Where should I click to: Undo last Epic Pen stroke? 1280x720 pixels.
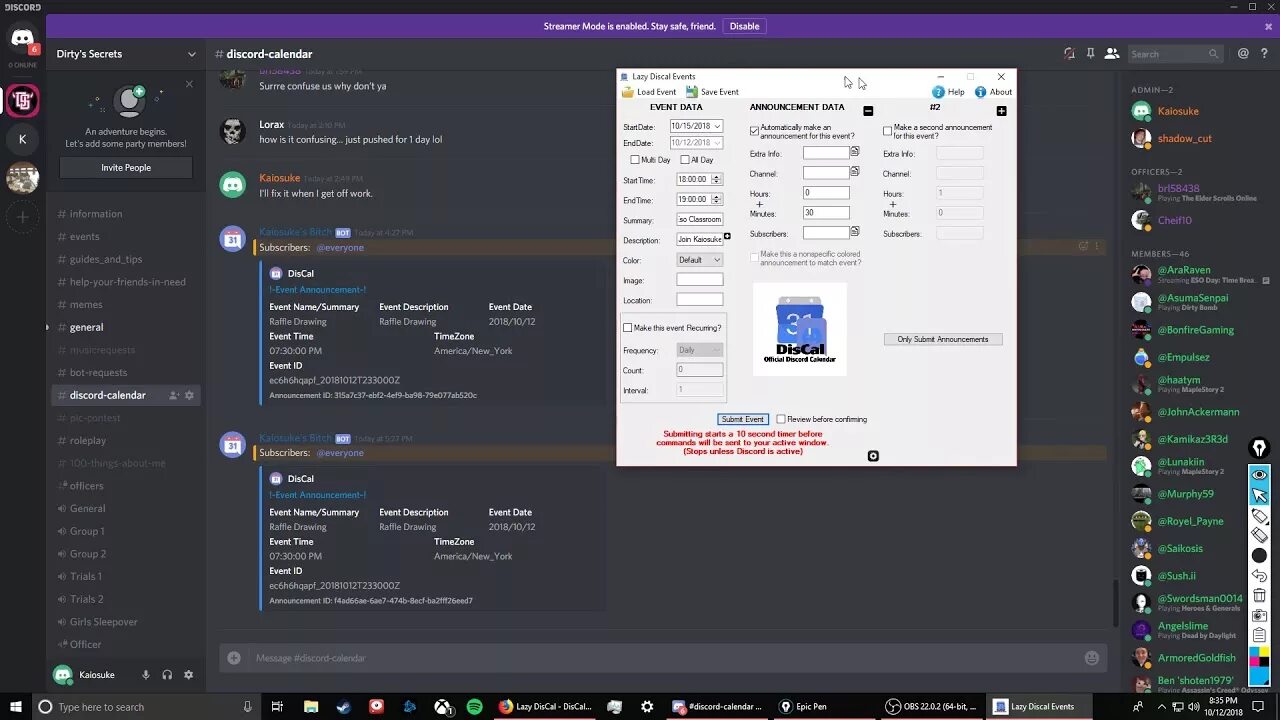click(x=1260, y=576)
